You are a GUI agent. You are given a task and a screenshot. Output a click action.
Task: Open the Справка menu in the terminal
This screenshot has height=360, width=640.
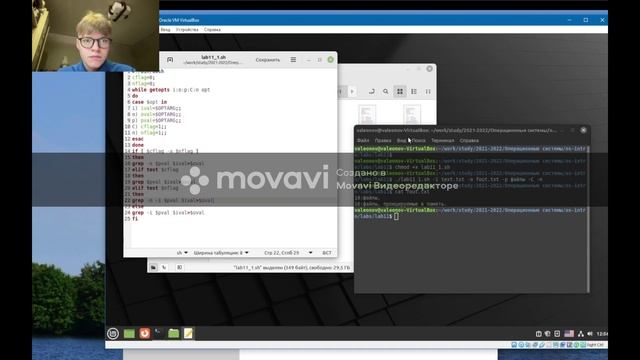tap(469, 140)
